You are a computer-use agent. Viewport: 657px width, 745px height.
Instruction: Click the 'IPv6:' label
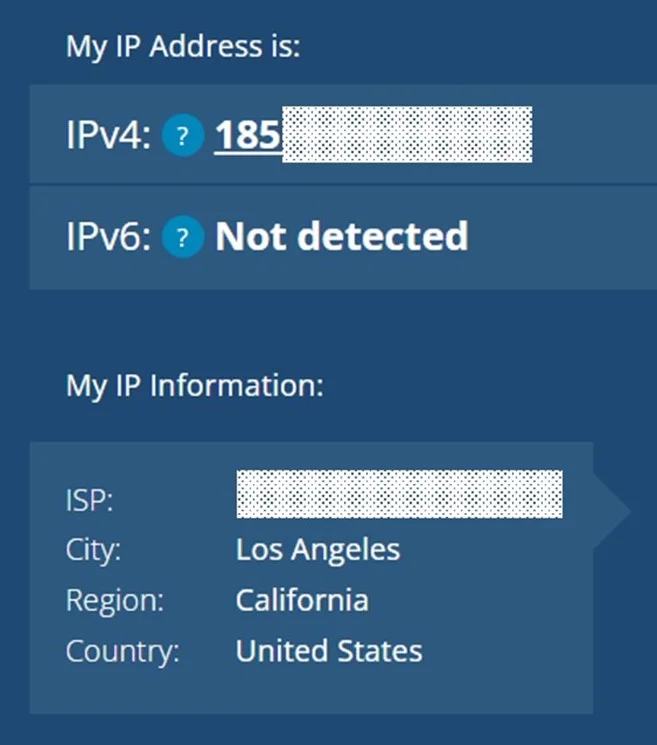coord(108,237)
